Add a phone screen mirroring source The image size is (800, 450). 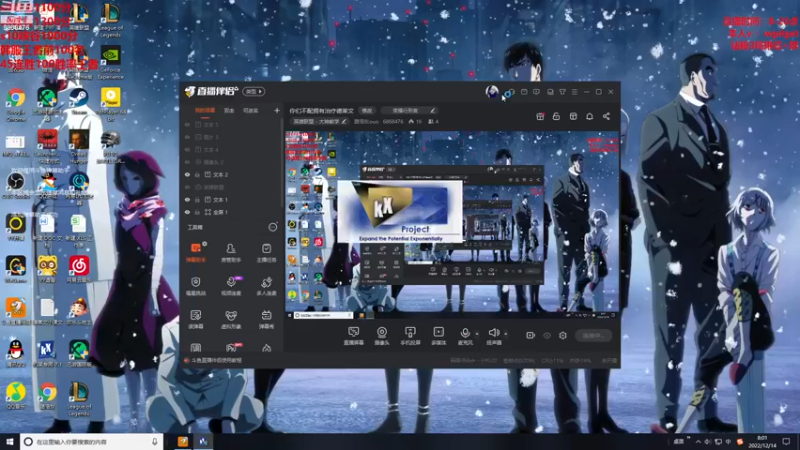point(410,336)
